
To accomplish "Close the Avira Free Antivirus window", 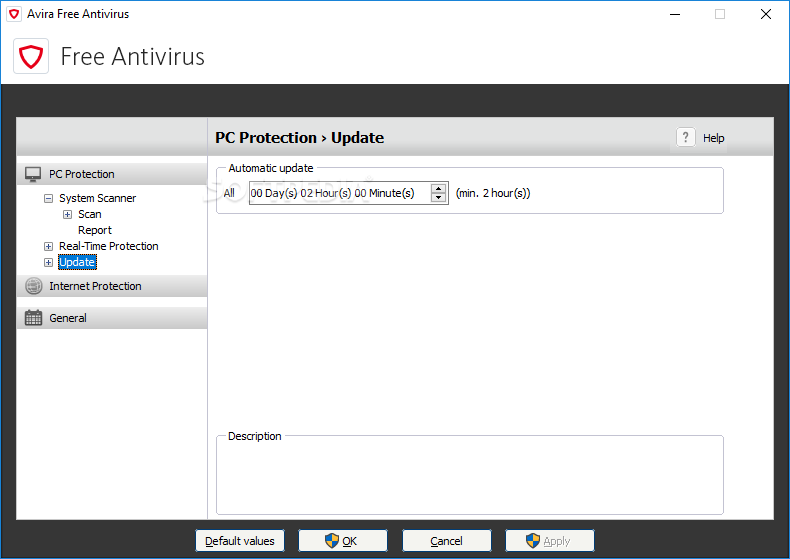I will pyautogui.click(x=766, y=14).
